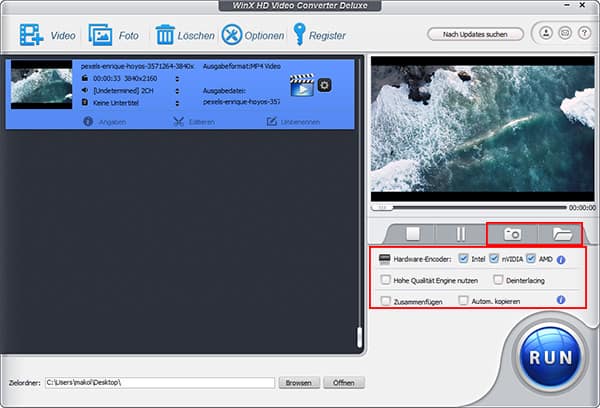600x408 pixels.
Task: Enable Hohe Qualität Engine nutzen
Action: 385,280
